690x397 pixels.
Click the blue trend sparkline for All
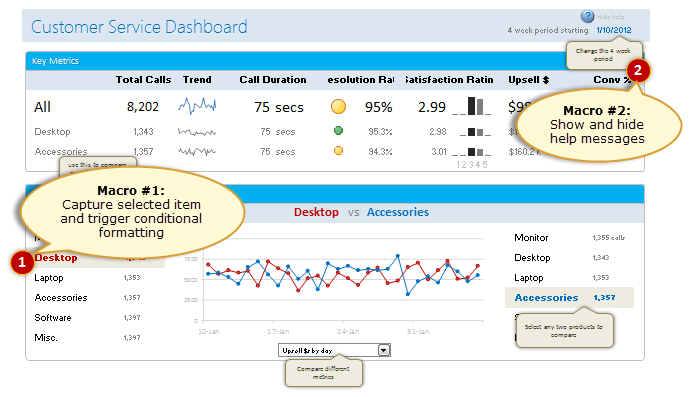(197, 106)
